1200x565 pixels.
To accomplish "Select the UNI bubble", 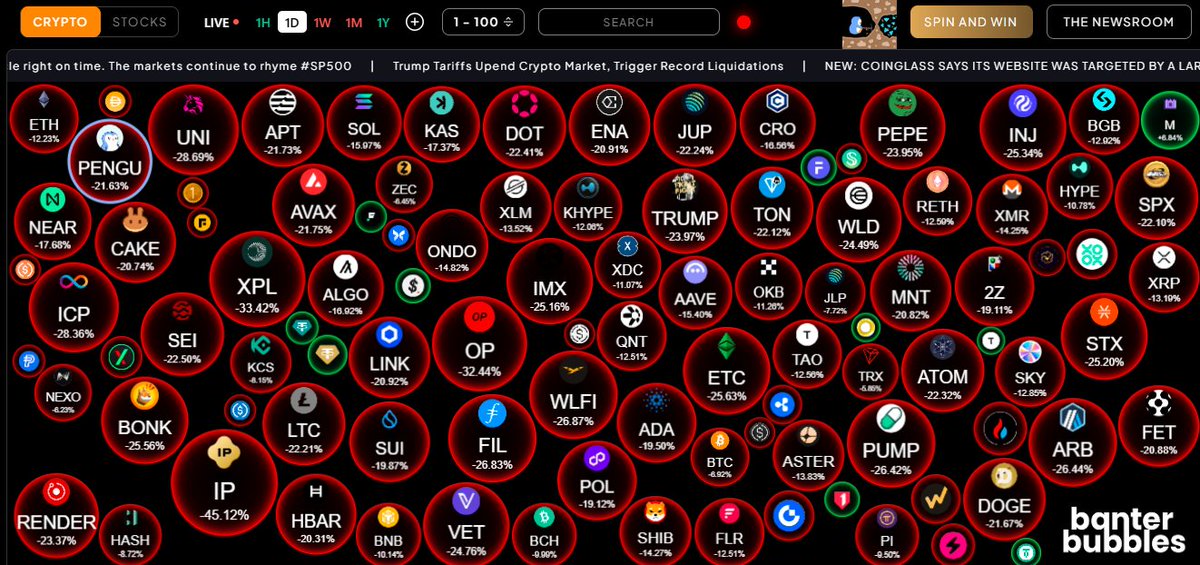I will (193, 130).
